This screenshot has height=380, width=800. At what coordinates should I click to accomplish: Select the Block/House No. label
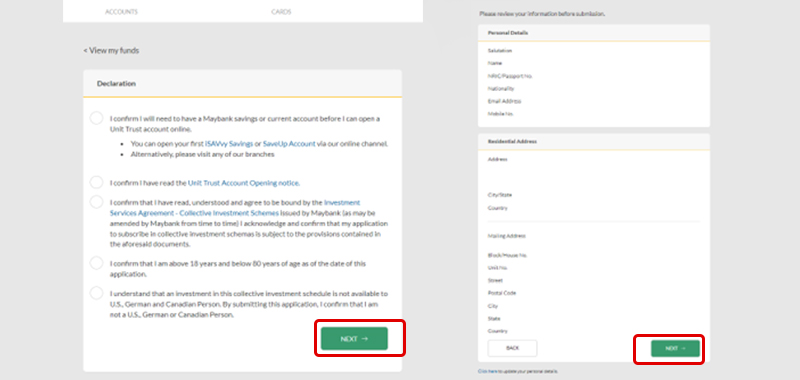507,255
